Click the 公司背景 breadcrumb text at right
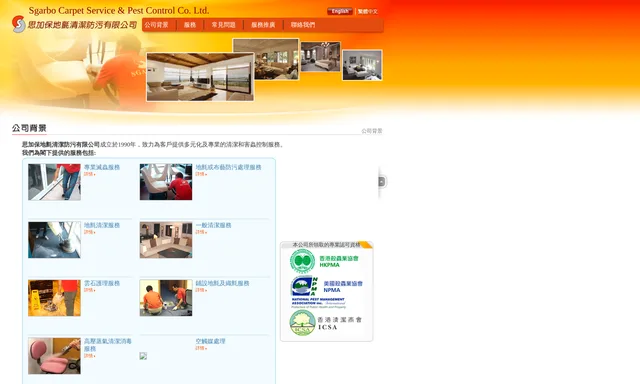This screenshot has height=384, width=640. pyautogui.click(x=372, y=131)
